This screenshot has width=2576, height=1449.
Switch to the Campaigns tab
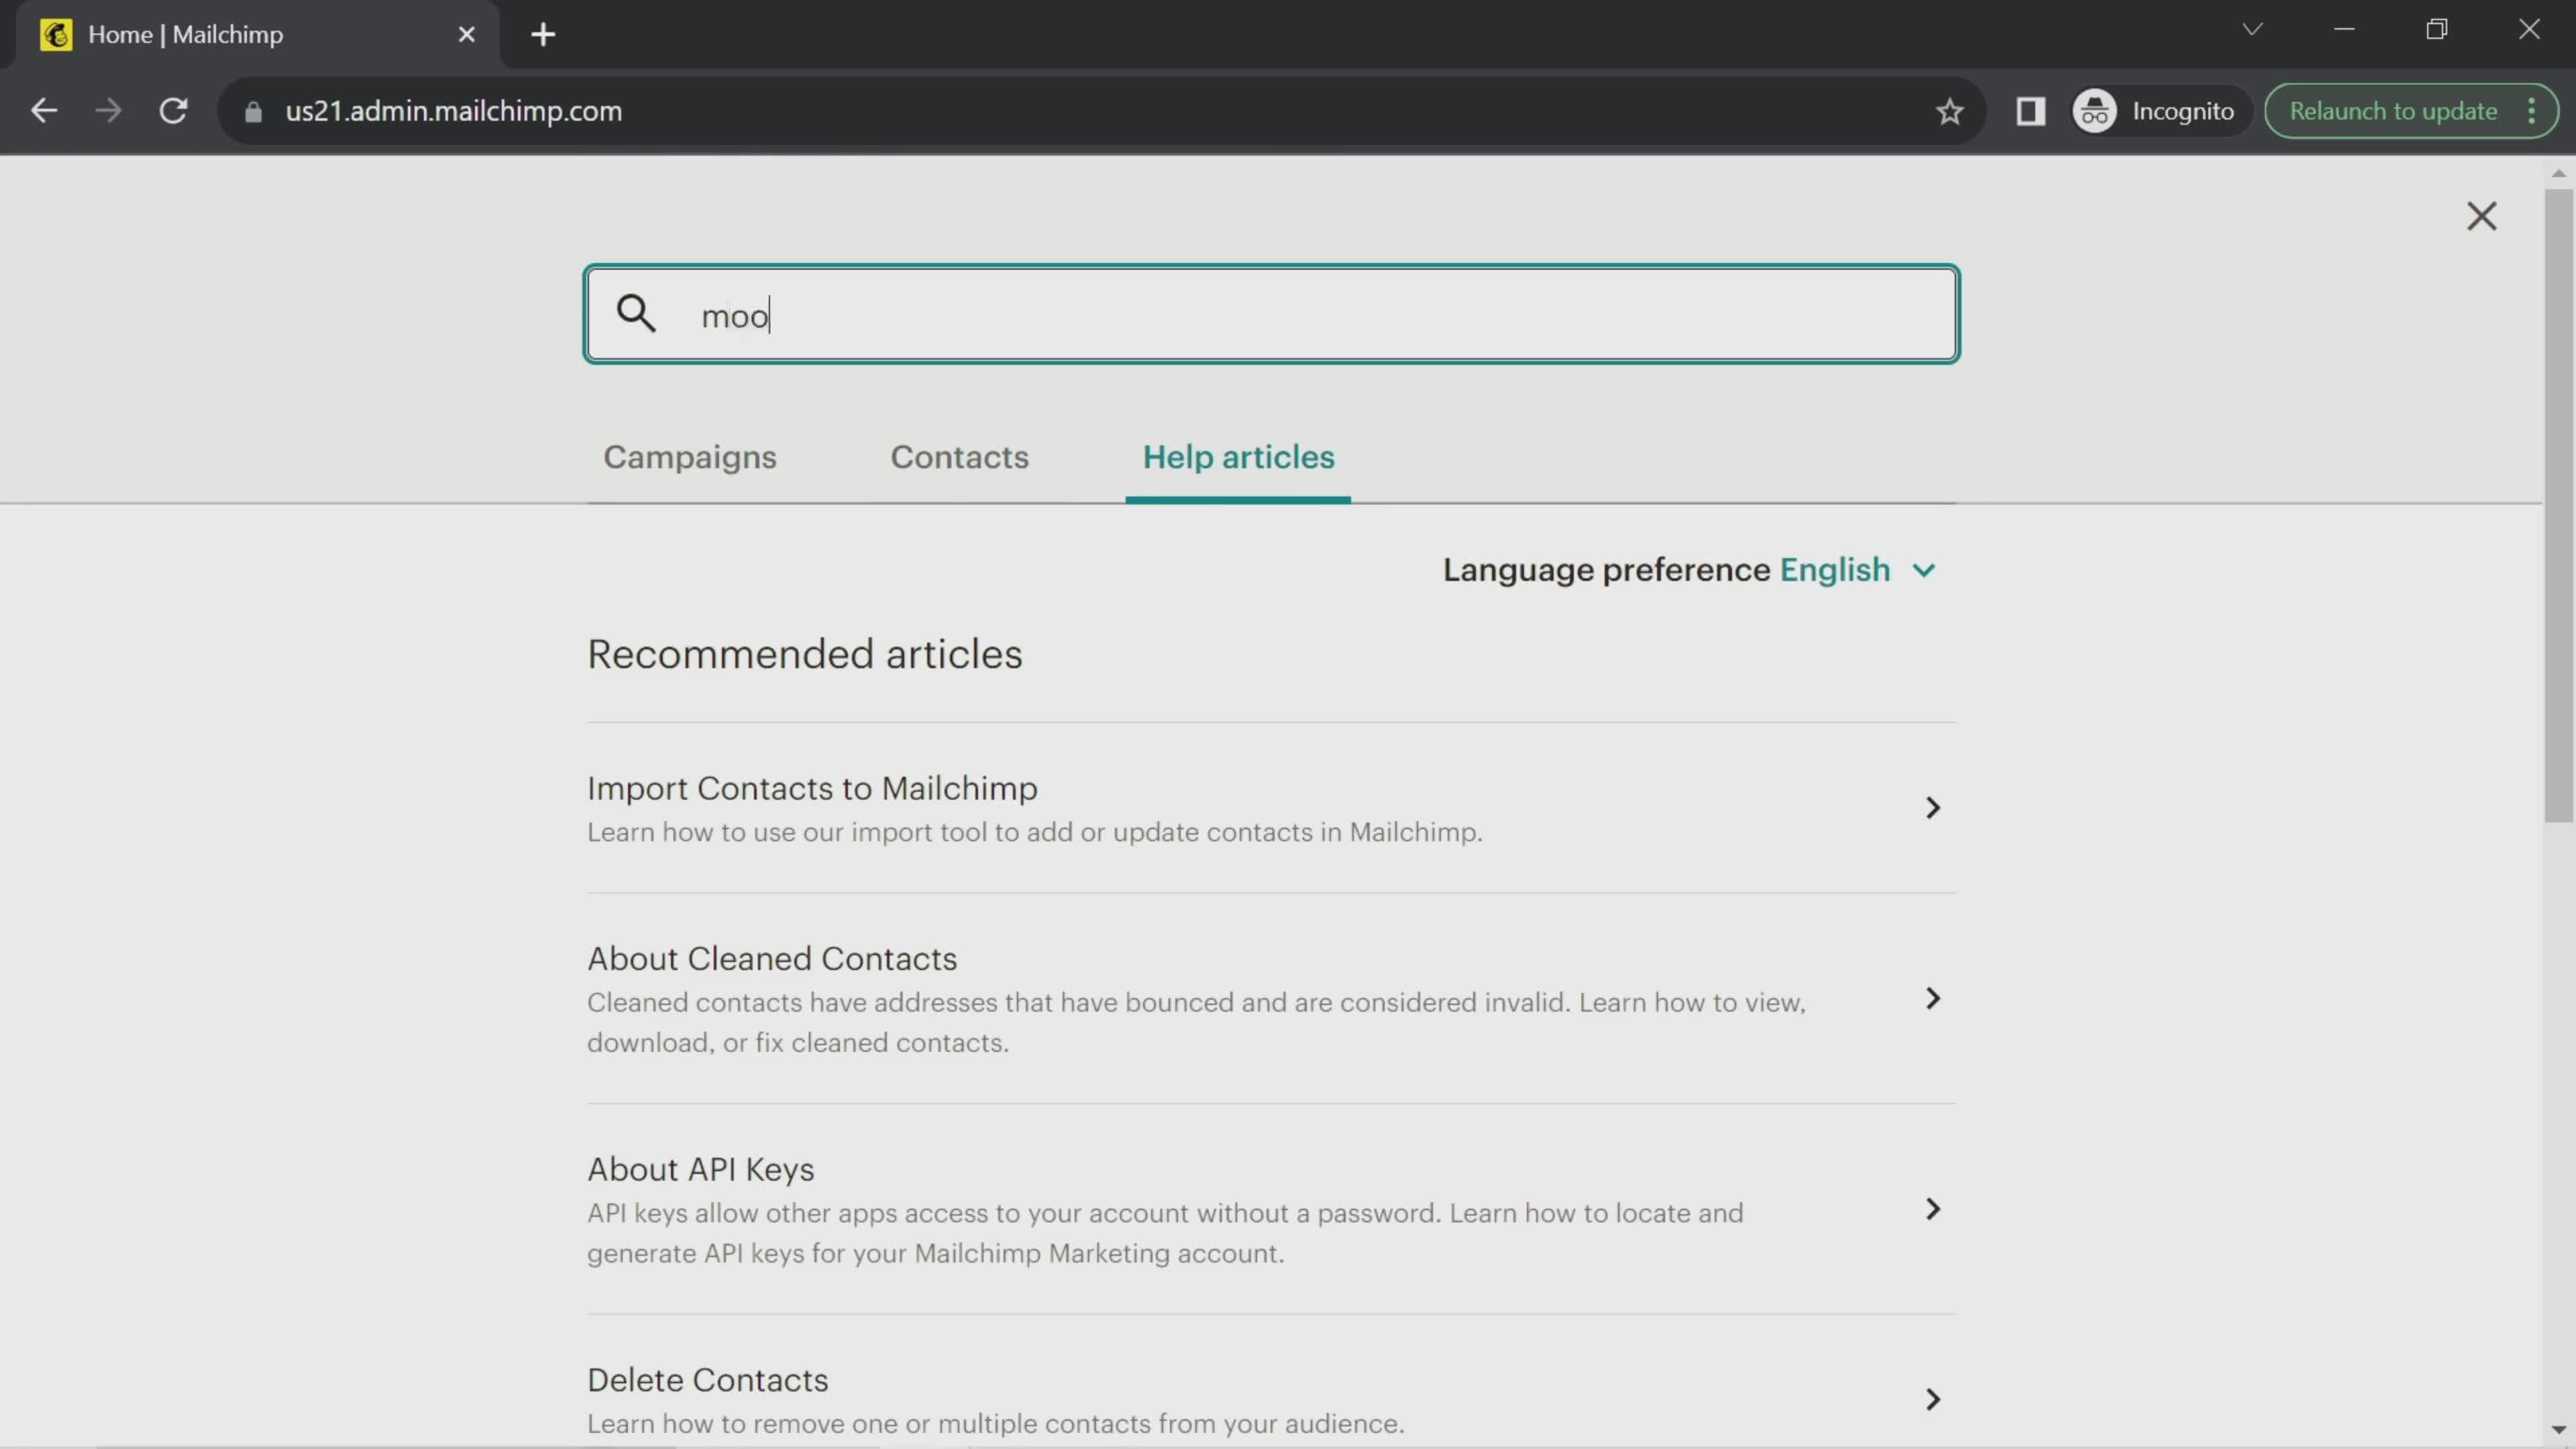click(x=690, y=457)
